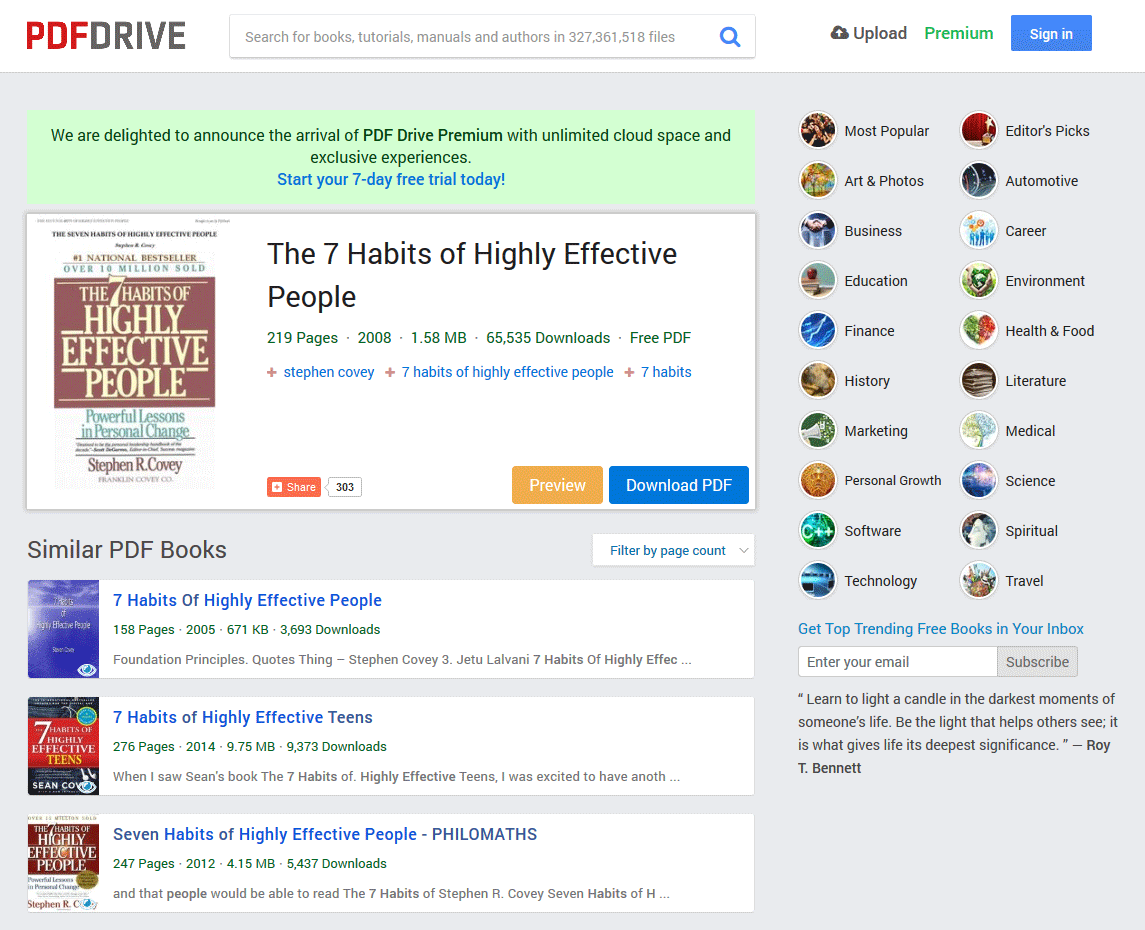1145x930 pixels.
Task: Click the Upload cloud icon
Action: click(839, 32)
